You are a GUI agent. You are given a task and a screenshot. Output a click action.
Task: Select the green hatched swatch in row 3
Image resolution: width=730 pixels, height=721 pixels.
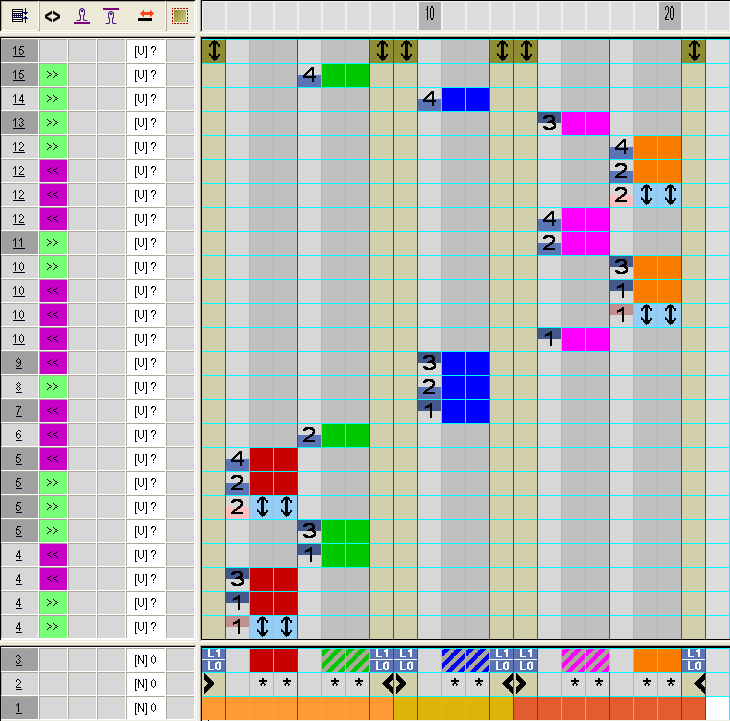click(x=345, y=660)
